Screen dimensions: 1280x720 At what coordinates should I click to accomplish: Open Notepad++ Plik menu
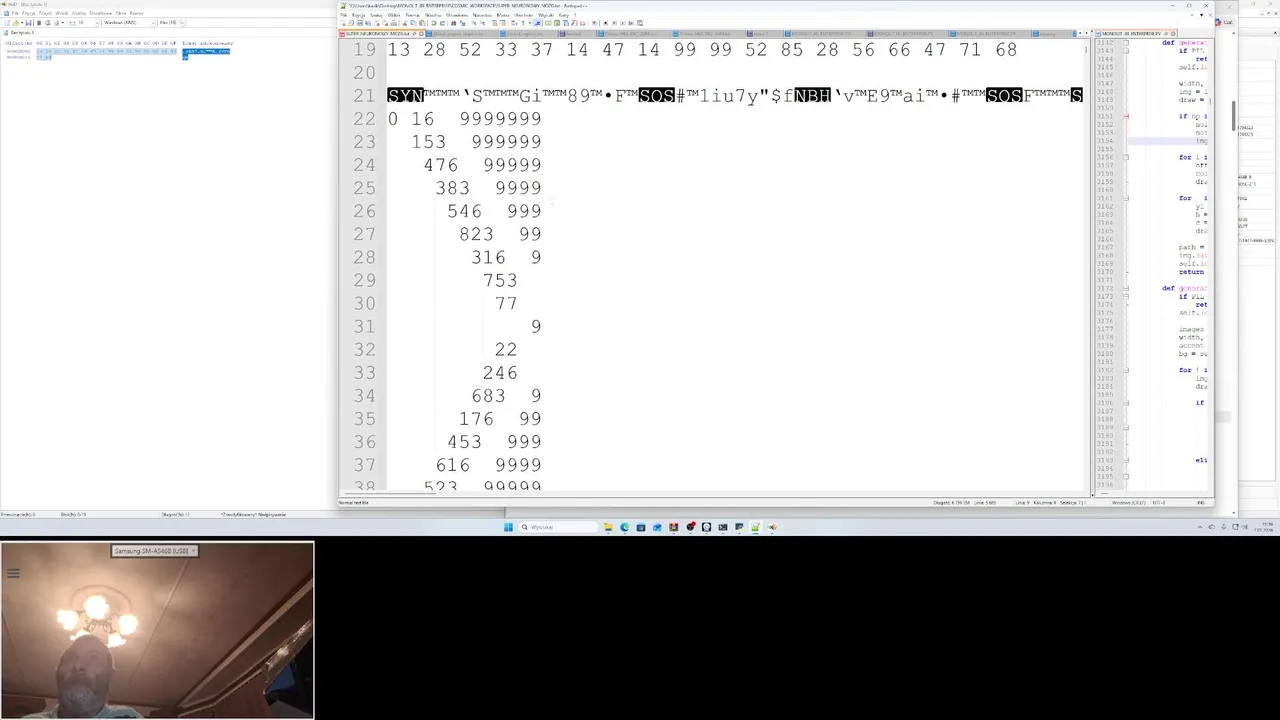tap(344, 15)
